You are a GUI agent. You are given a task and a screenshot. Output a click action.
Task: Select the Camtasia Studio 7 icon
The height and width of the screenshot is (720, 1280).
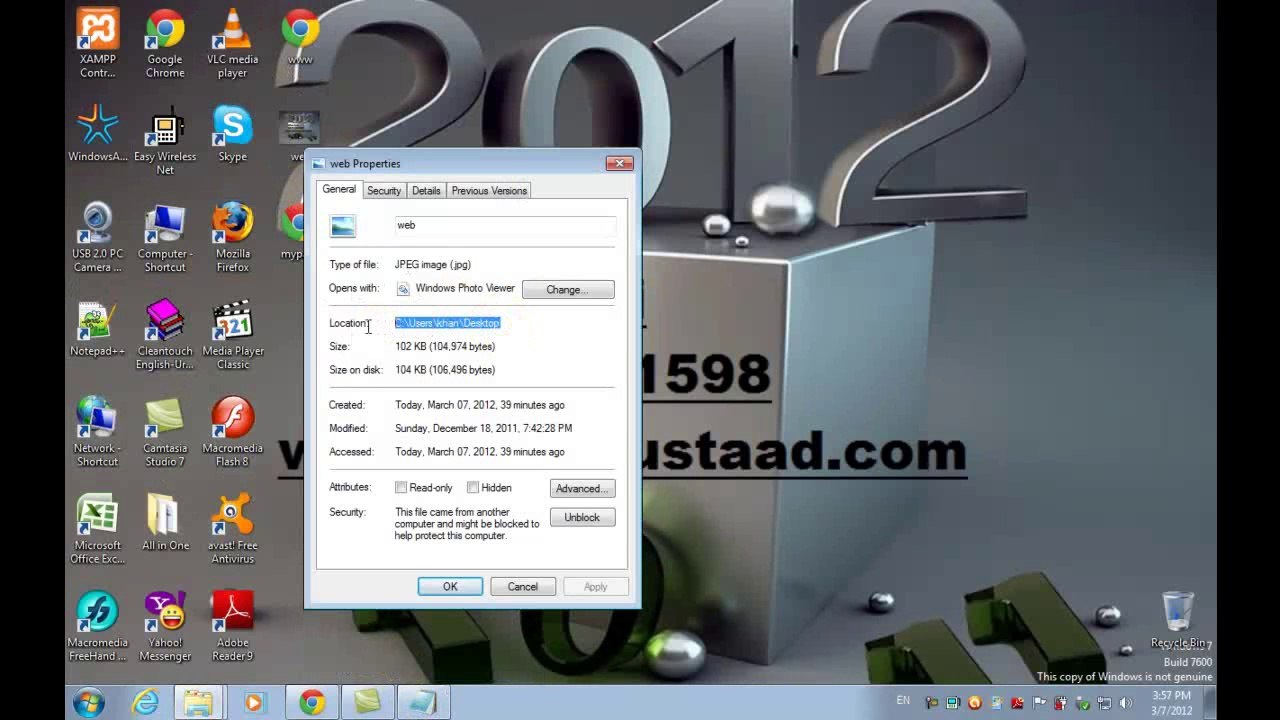pyautogui.click(x=165, y=432)
